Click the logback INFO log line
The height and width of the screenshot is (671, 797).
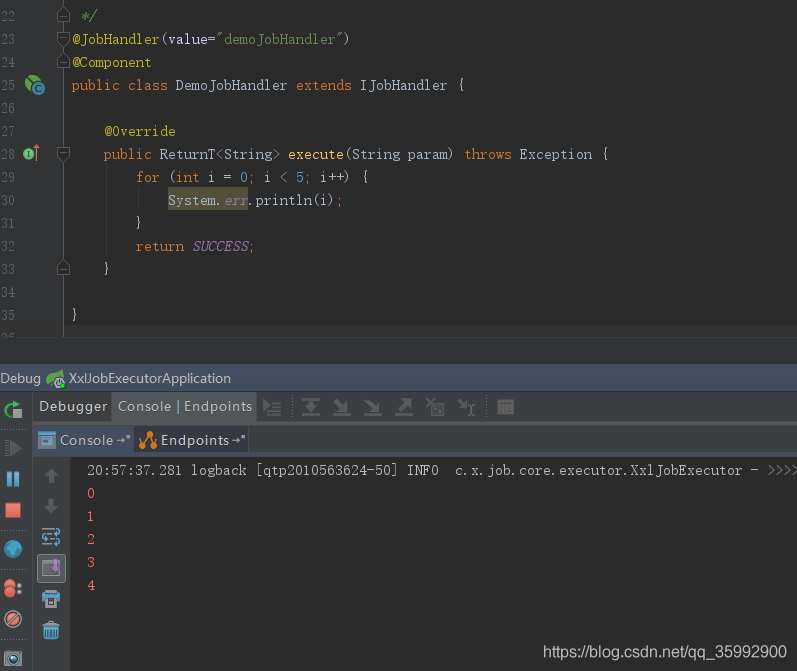coord(441,470)
